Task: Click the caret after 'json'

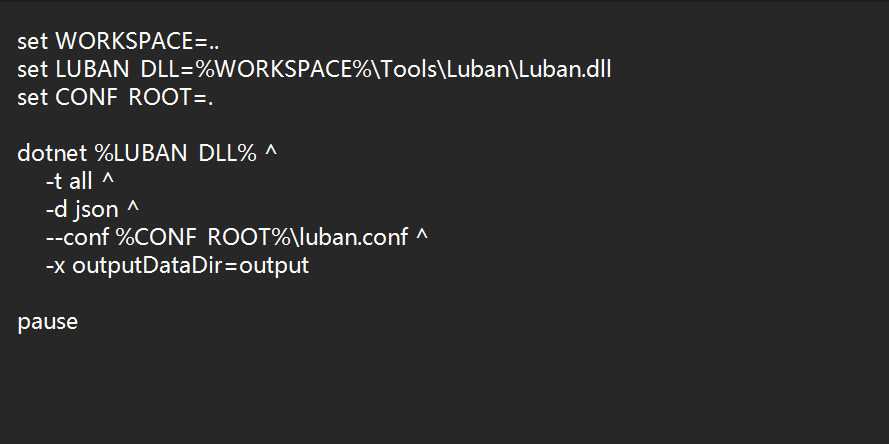Action: coord(135,210)
